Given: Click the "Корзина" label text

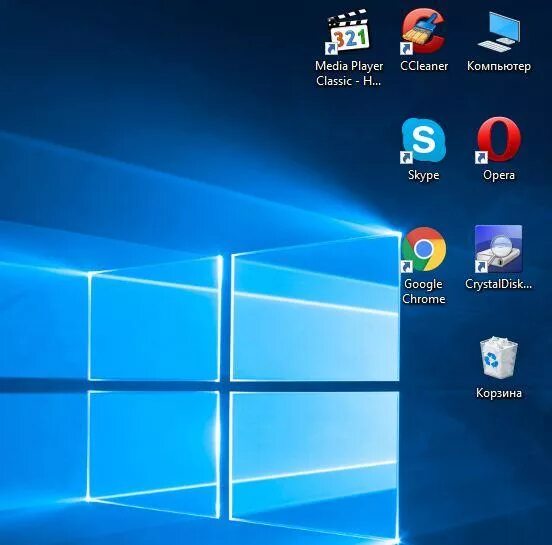Looking at the screenshot, I should pos(499,393).
